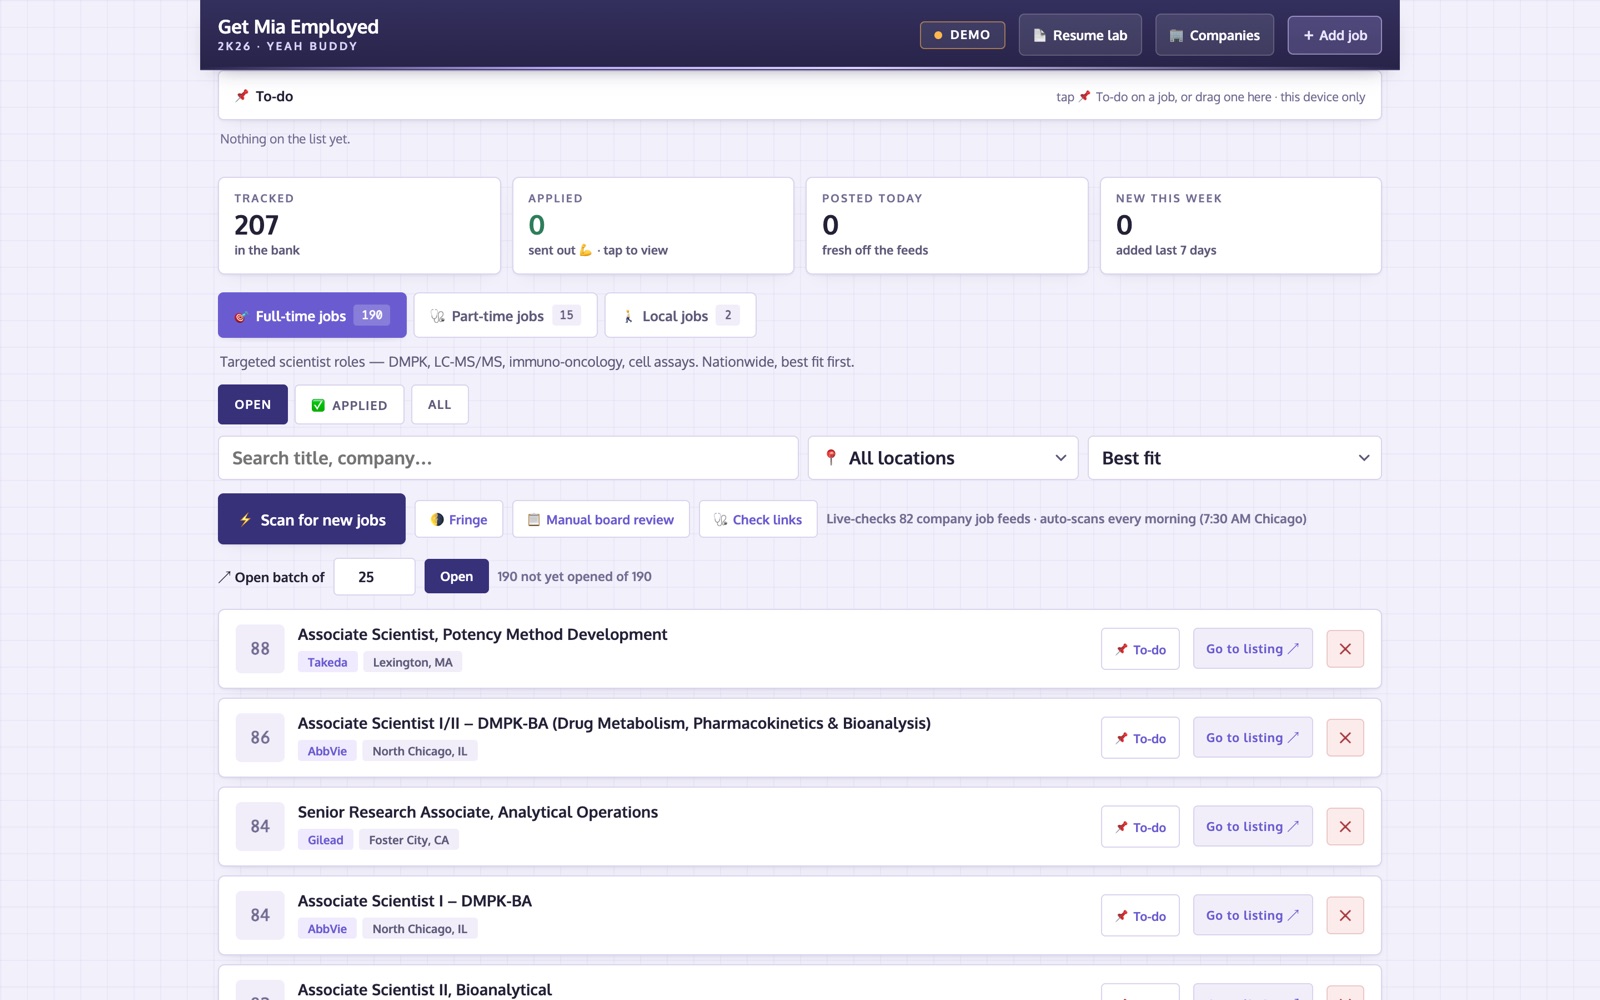Click the DEMO badge
This screenshot has height=1000, width=1600.
(x=962, y=35)
